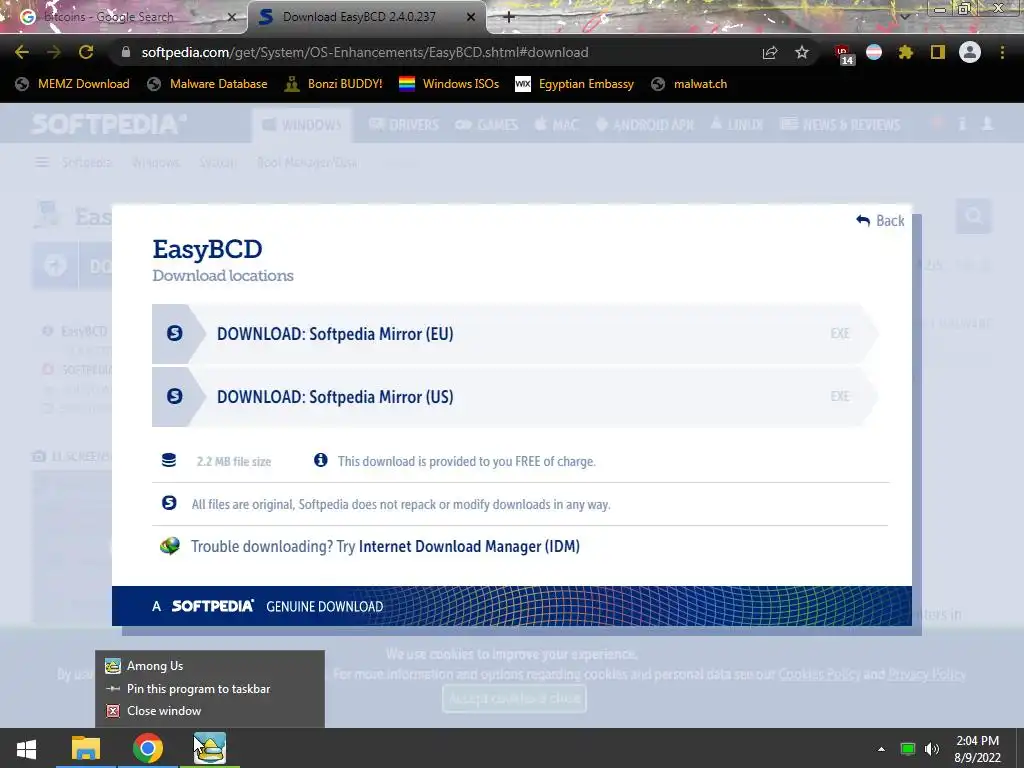Close the Download EasyBCD tab
1024x768 pixels.
pyautogui.click(x=471, y=17)
